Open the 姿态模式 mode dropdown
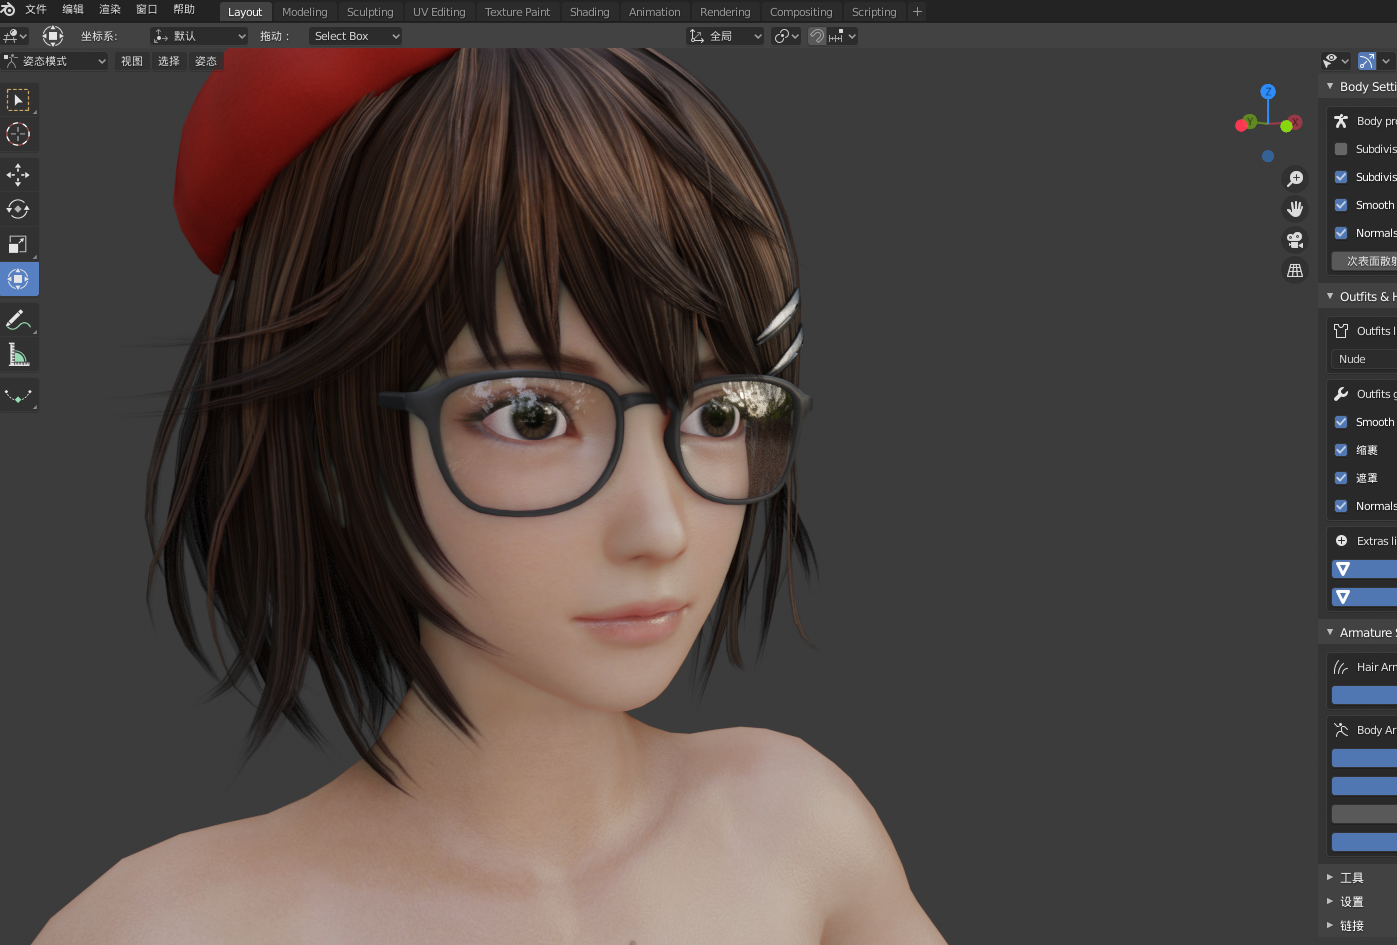1397x945 pixels. click(55, 61)
